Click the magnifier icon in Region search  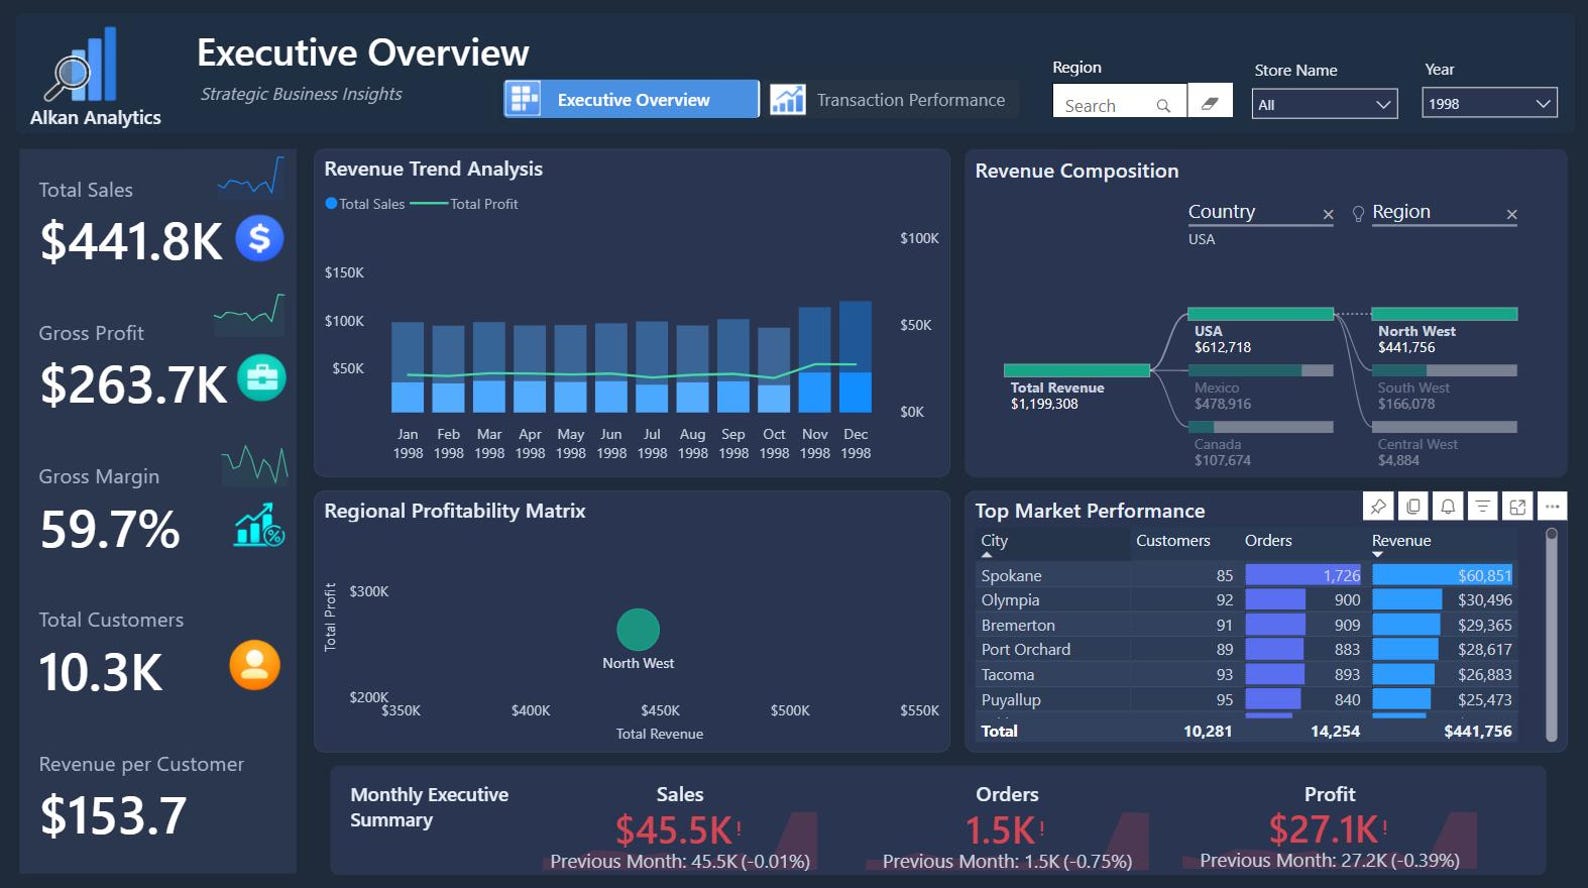click(x=1163, y=105)
